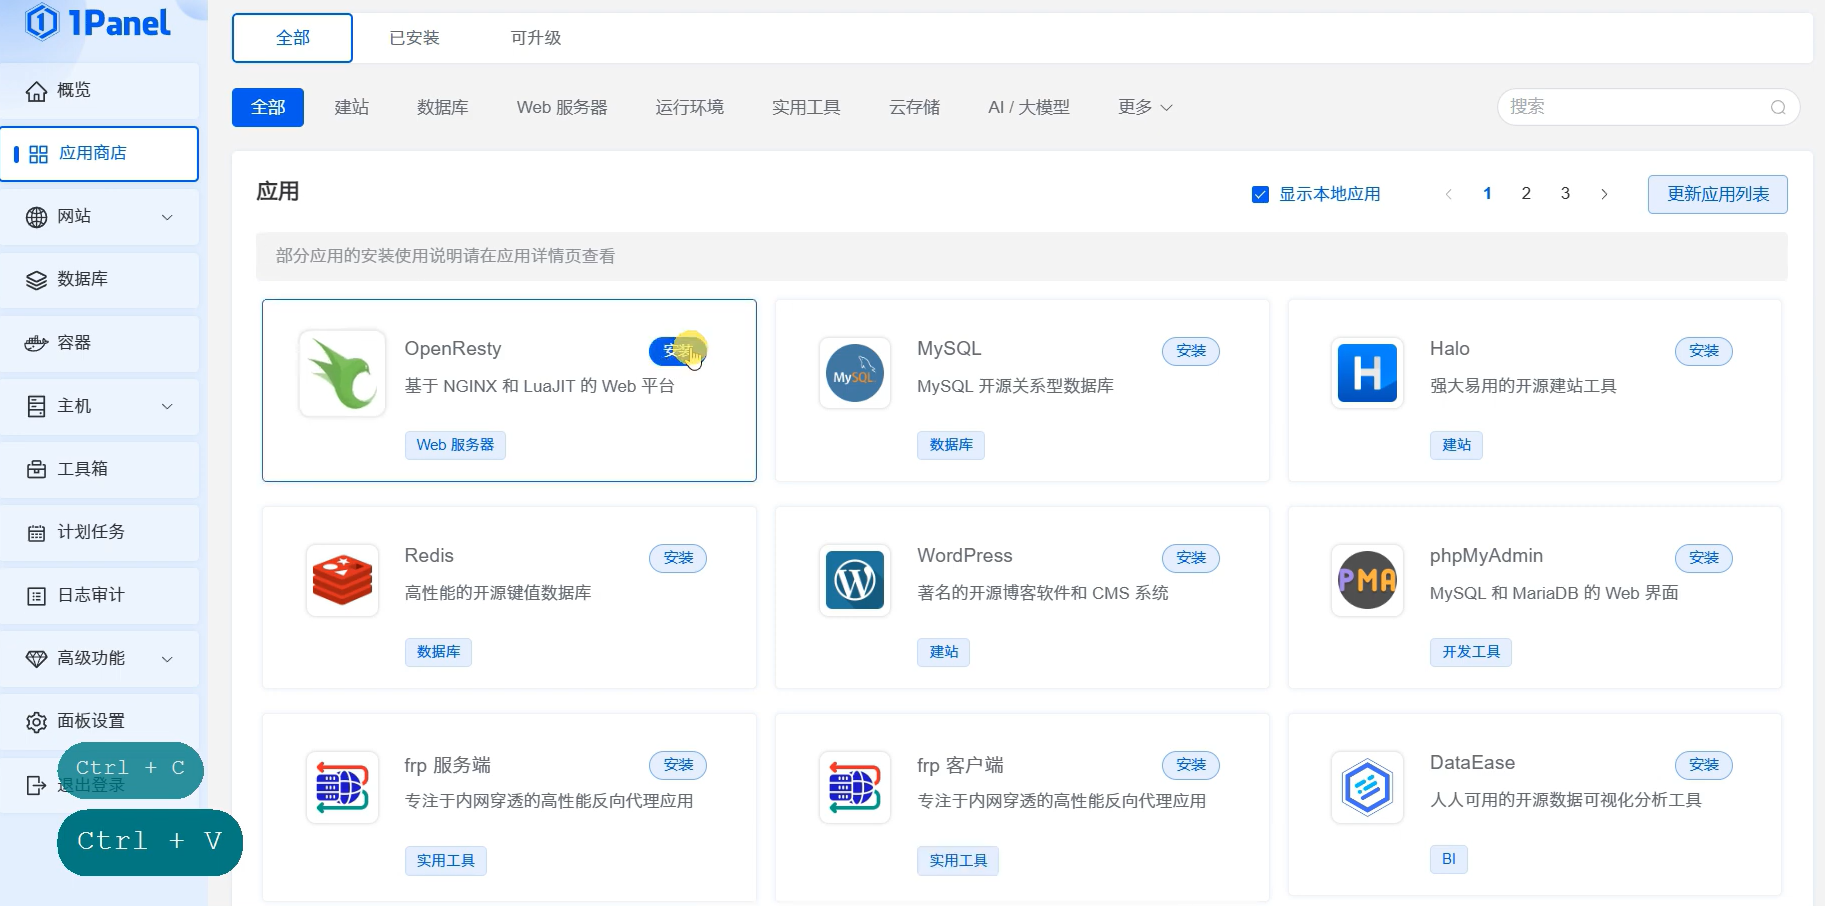Install WordPress with 安装 button
1825x906 pixels.
(1191, 558)
